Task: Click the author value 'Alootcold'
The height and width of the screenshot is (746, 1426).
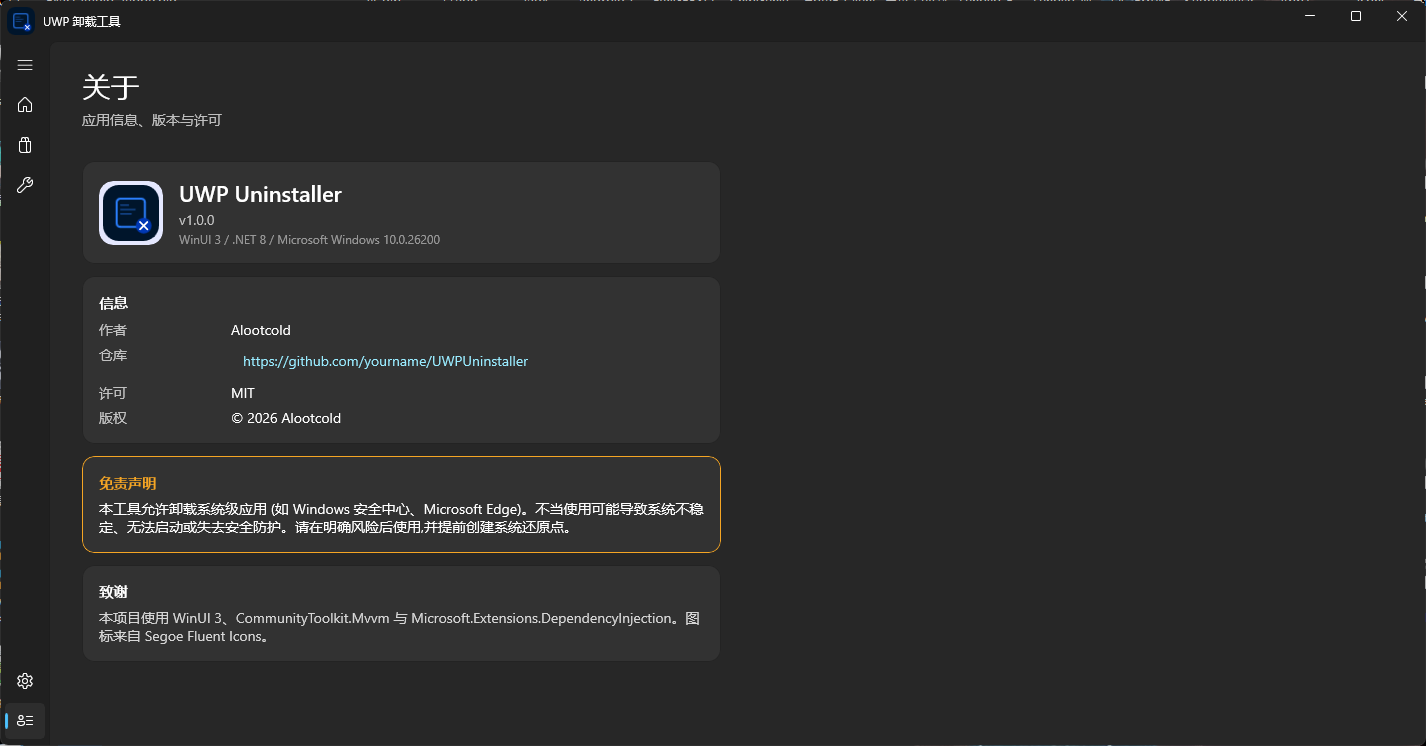Action: pos(261,330)
